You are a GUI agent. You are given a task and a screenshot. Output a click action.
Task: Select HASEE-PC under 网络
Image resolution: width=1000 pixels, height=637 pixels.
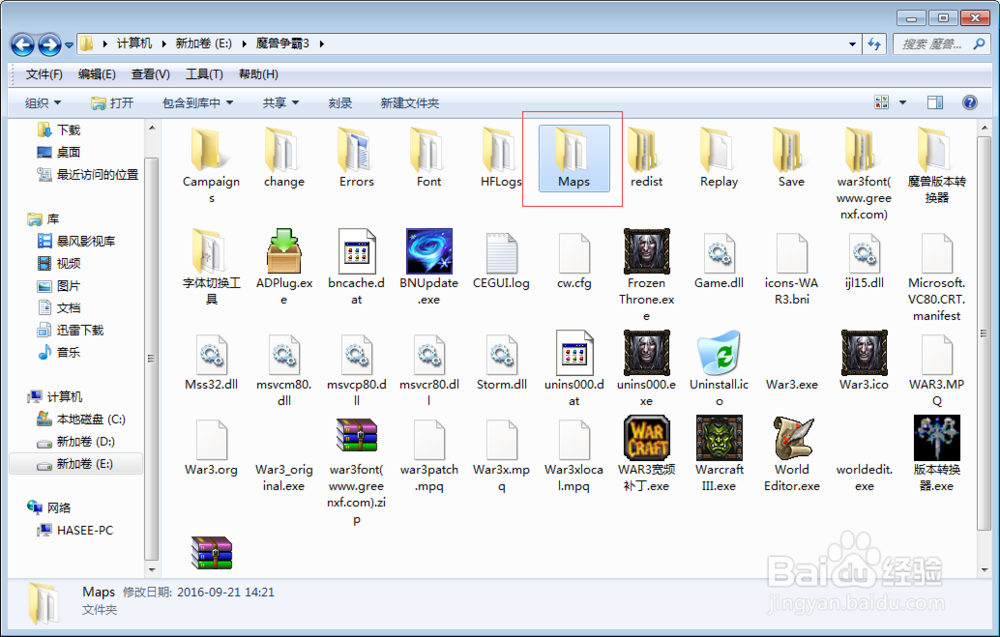point(75,531)
